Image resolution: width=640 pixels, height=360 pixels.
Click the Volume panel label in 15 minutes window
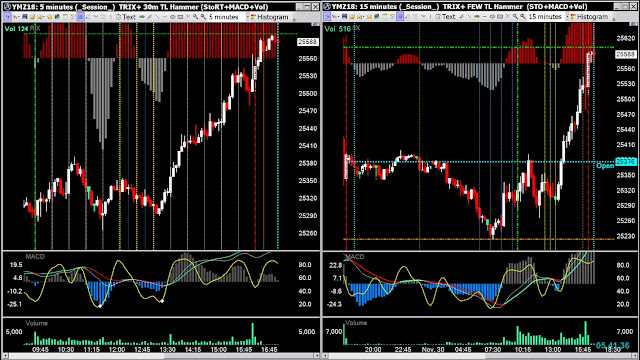pos(356,322)
